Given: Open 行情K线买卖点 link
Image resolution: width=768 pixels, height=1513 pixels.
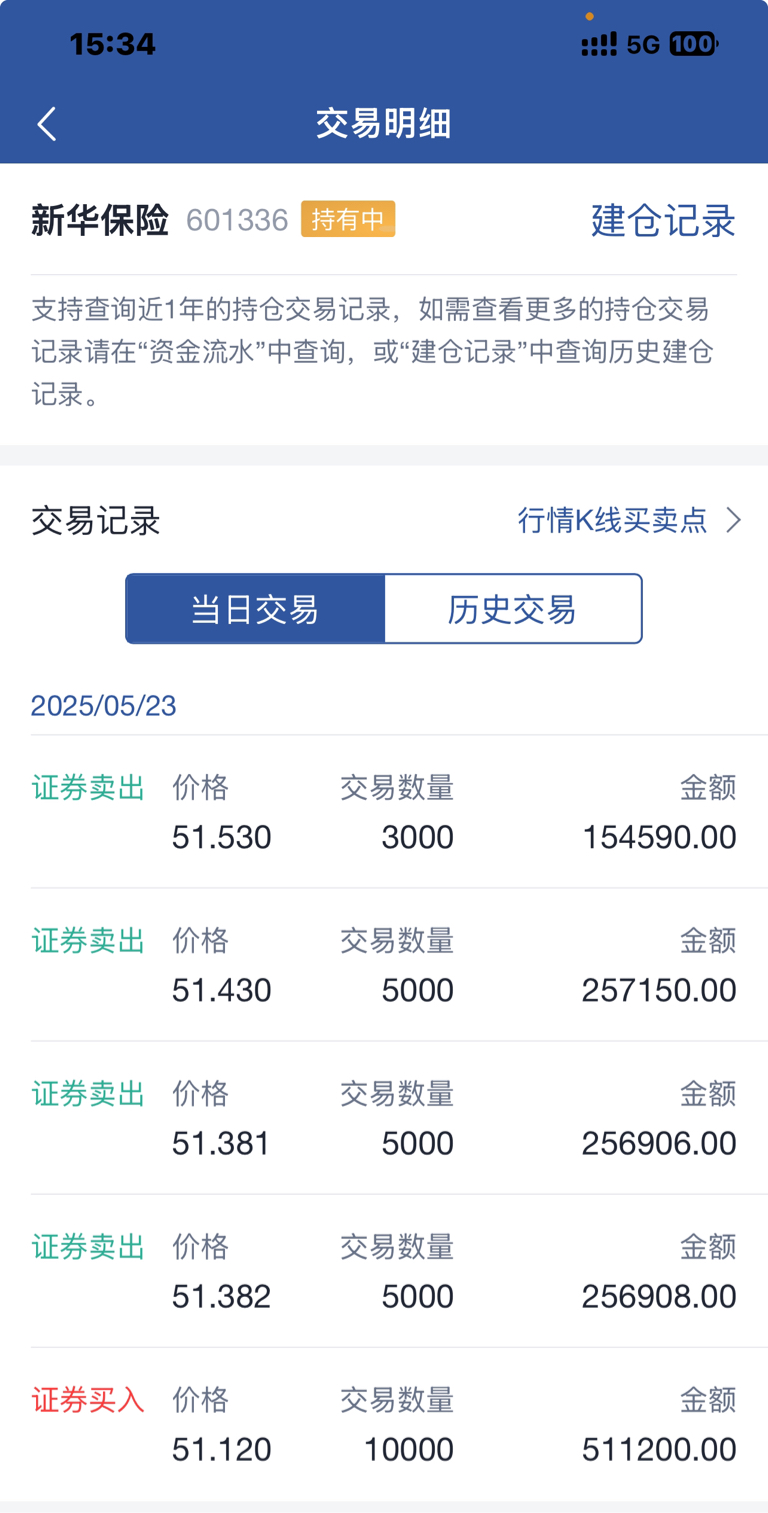Looking at the screenshot, I should [x=613, y=520].
